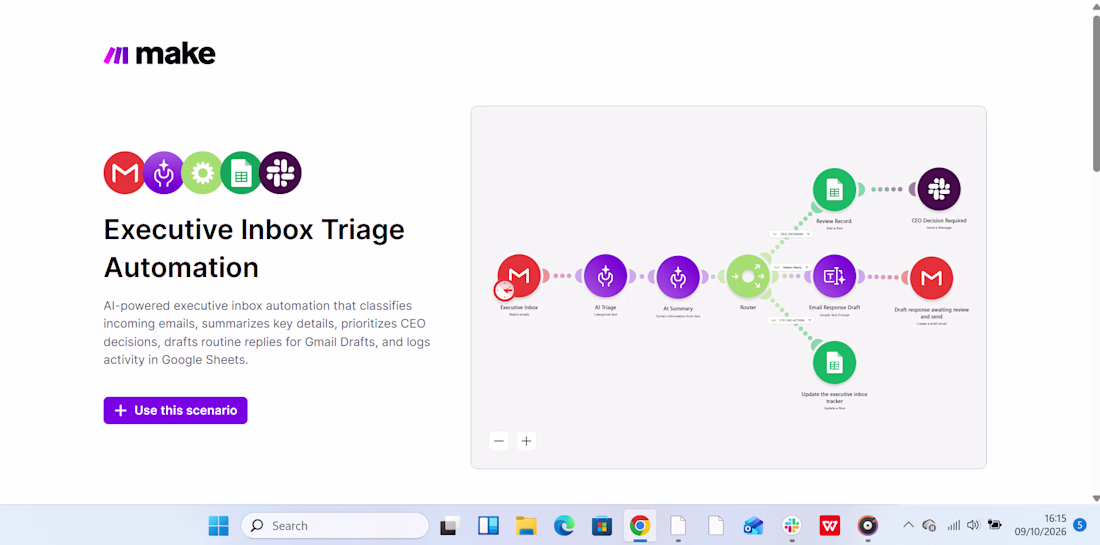The width and height of the screenshot is (1100, 545).
Task: Click the Use this scenario button
Action: (x=175, y=410)
